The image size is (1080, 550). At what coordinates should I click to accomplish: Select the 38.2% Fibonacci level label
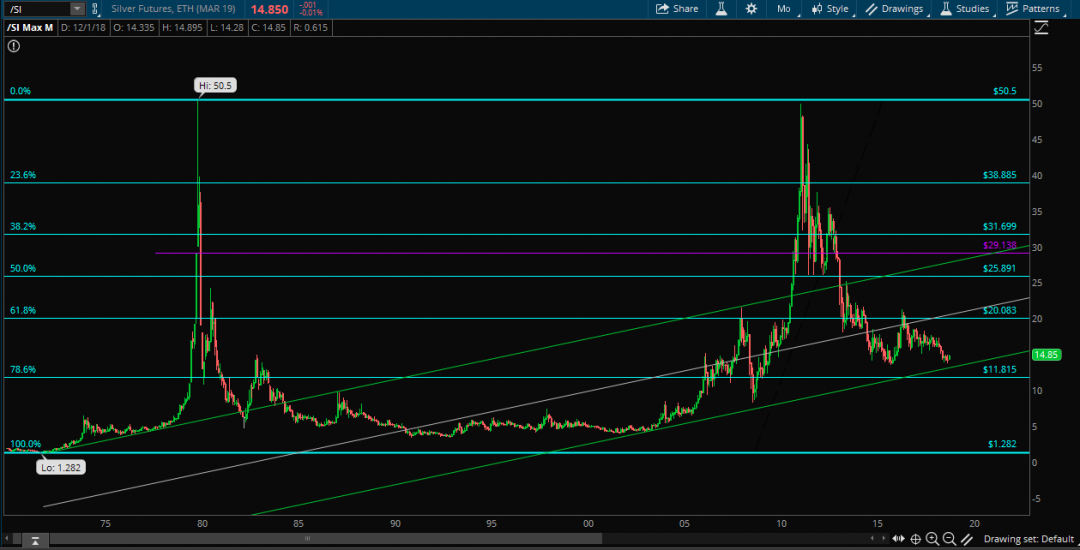23,226
